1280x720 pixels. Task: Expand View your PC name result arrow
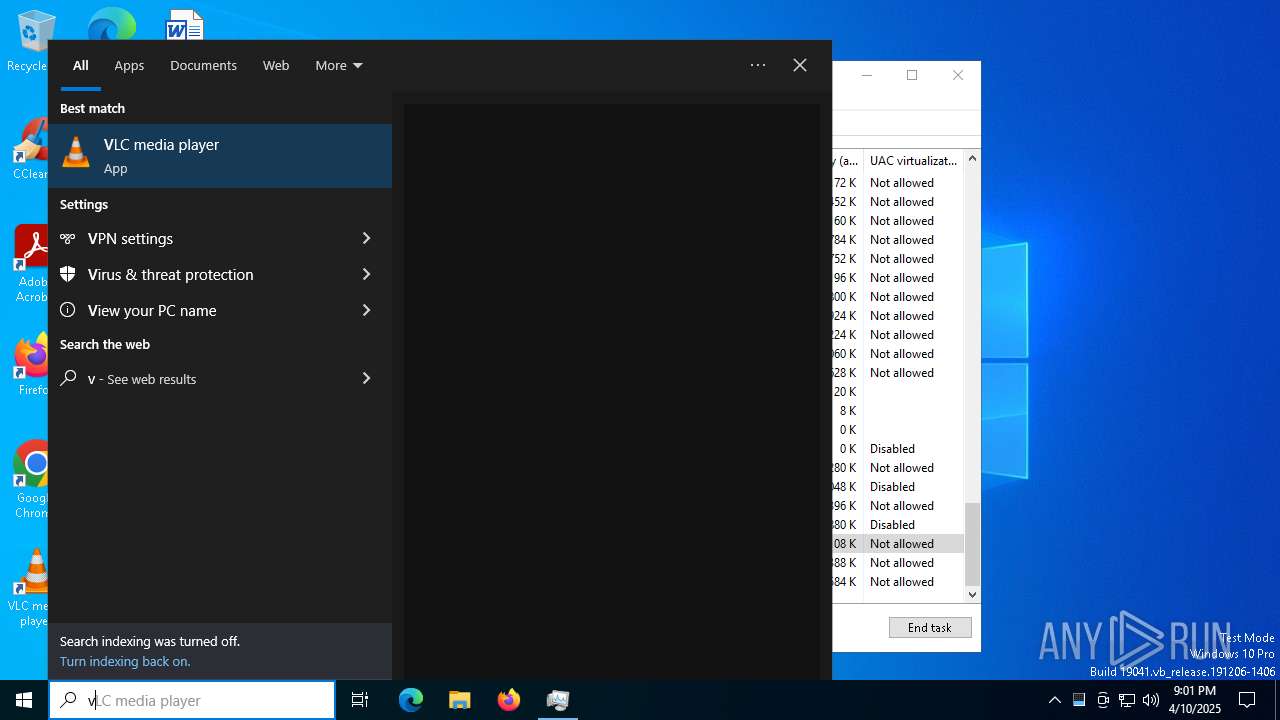pyautogui.click(x=366, y=310)
